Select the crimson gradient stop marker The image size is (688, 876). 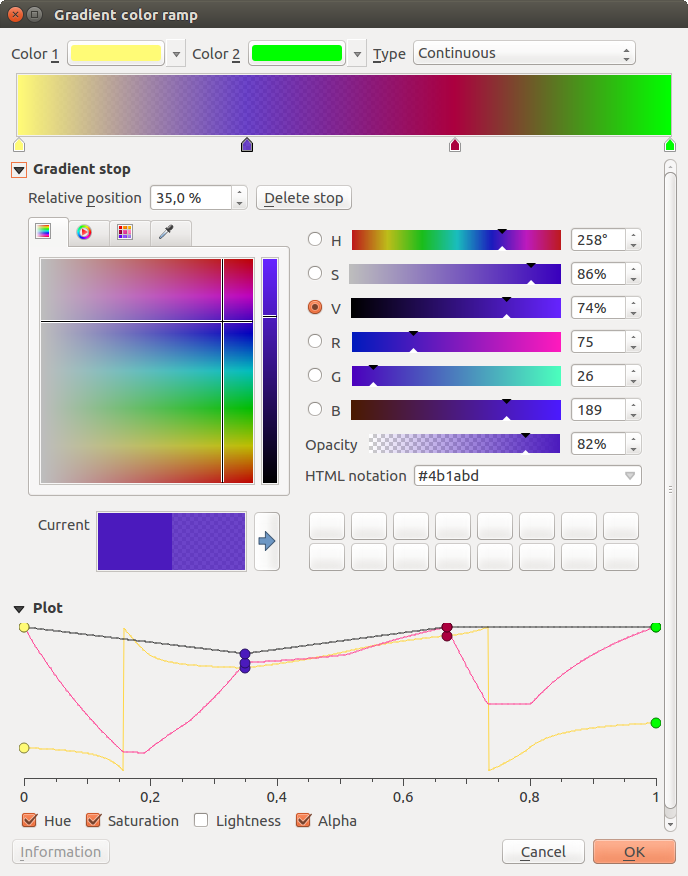pyautogui.click(x=455, y=146)
